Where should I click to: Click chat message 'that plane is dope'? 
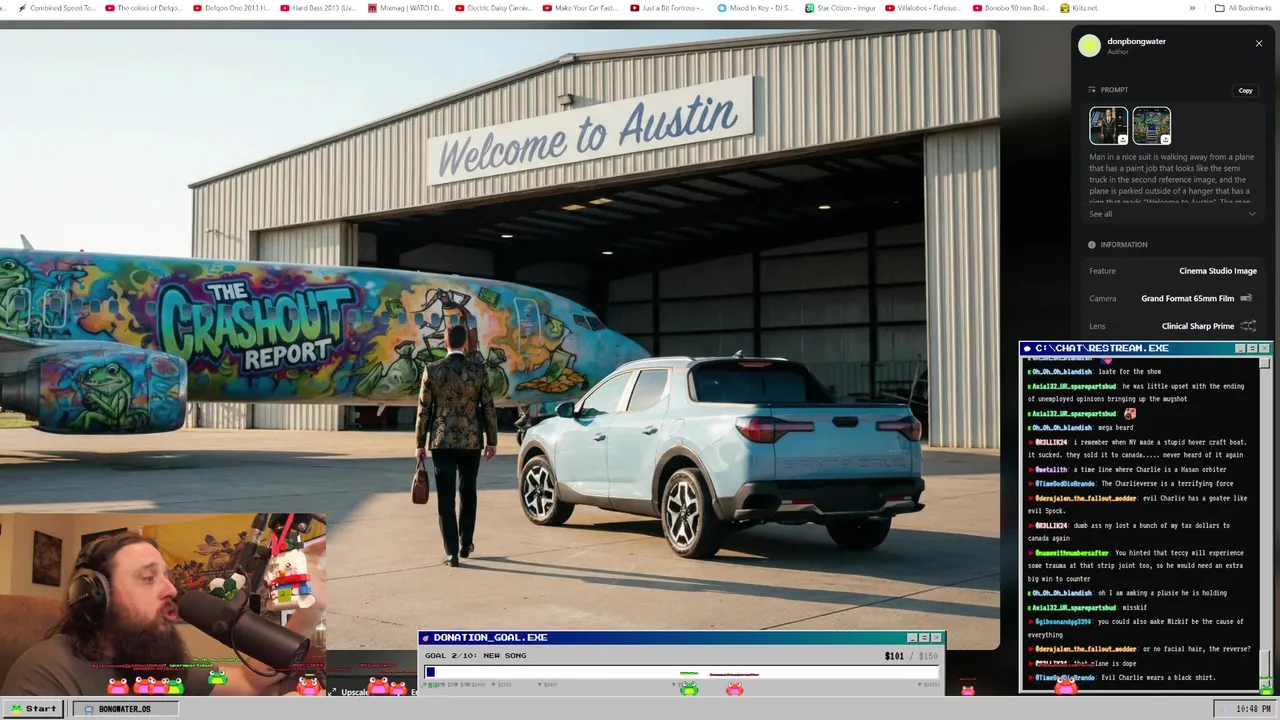[1104, 663]
